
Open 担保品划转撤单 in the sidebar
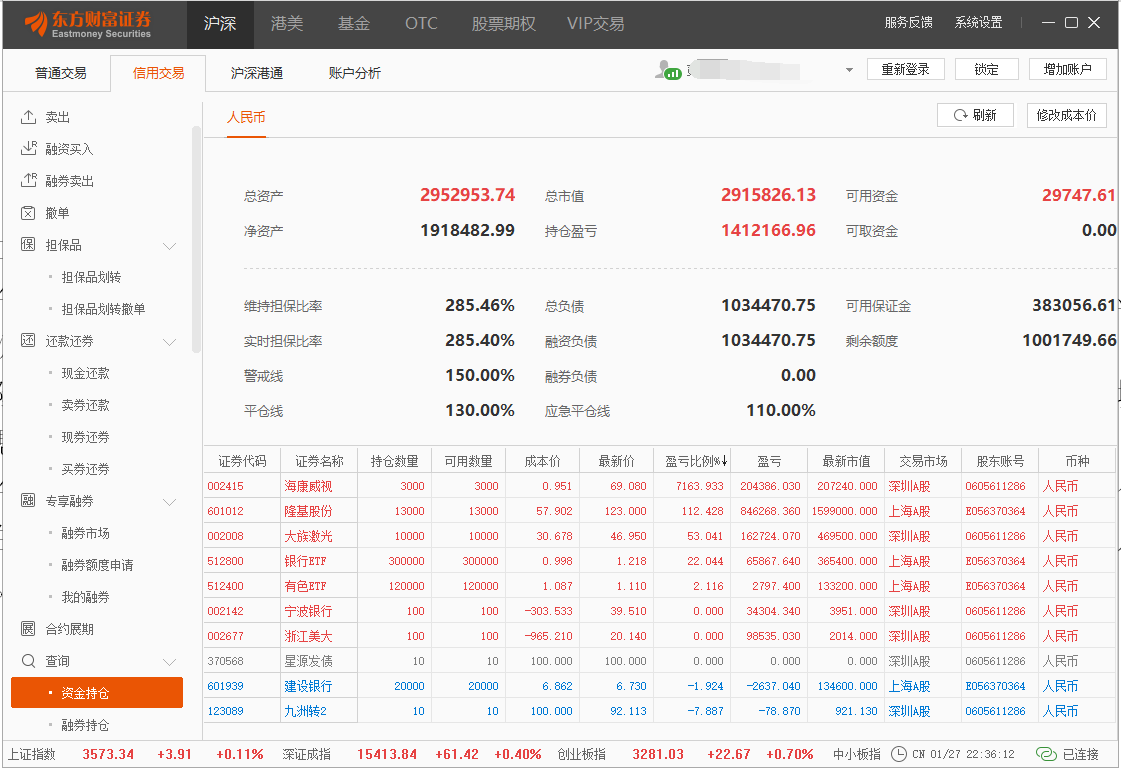click(x=104, y=309)
